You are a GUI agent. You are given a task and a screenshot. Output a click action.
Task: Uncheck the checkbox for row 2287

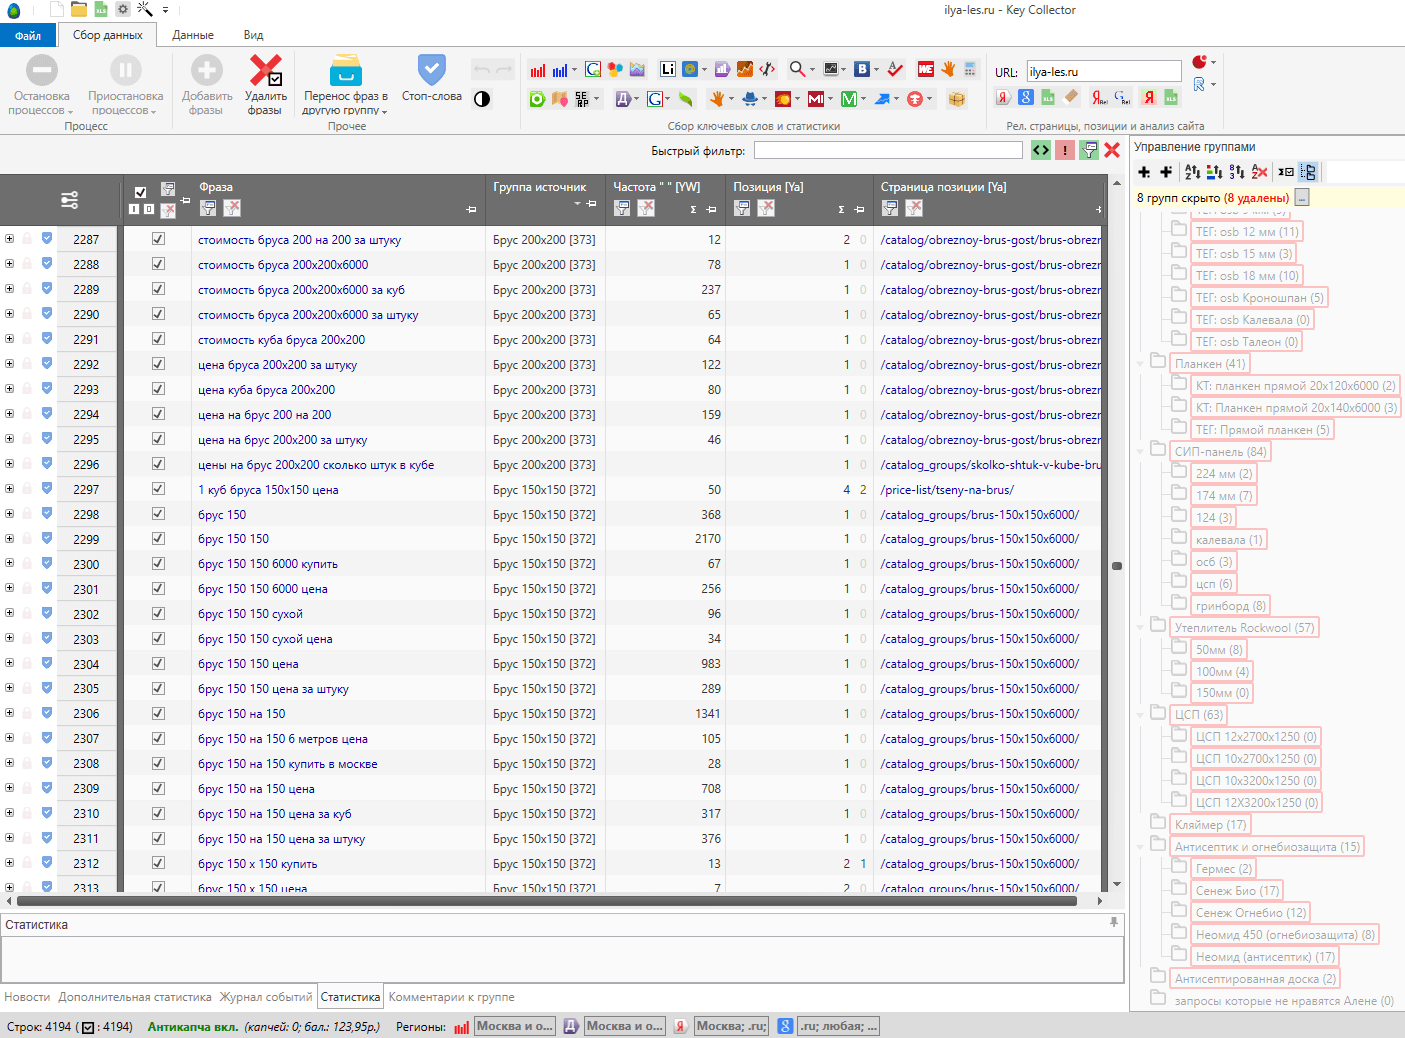tap(158, 239)
